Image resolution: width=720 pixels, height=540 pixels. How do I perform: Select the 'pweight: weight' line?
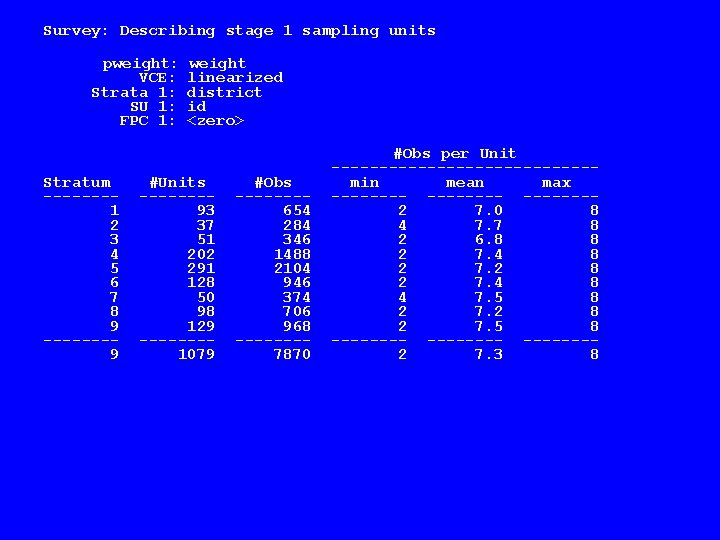tap(174, 63)
